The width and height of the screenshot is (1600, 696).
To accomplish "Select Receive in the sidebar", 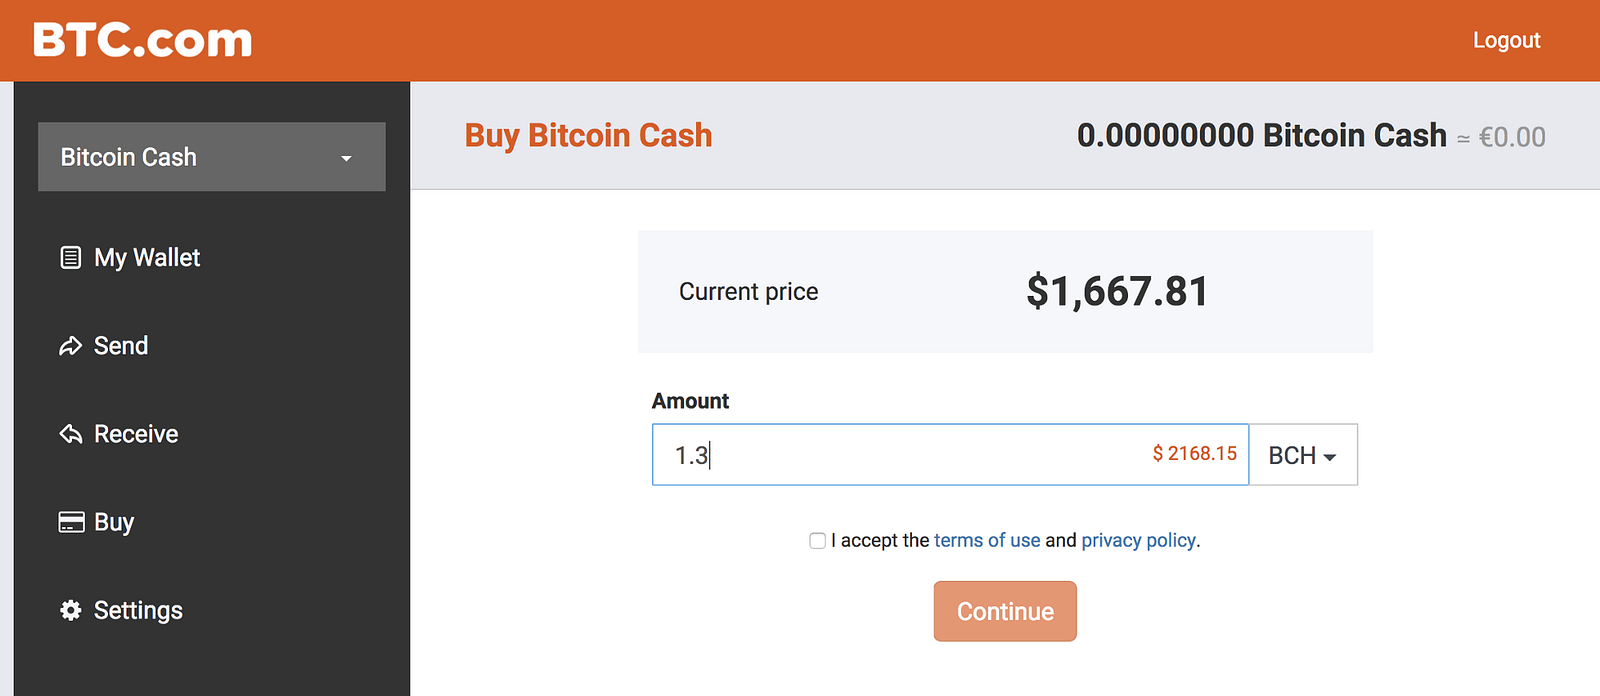I will (136, 434).
